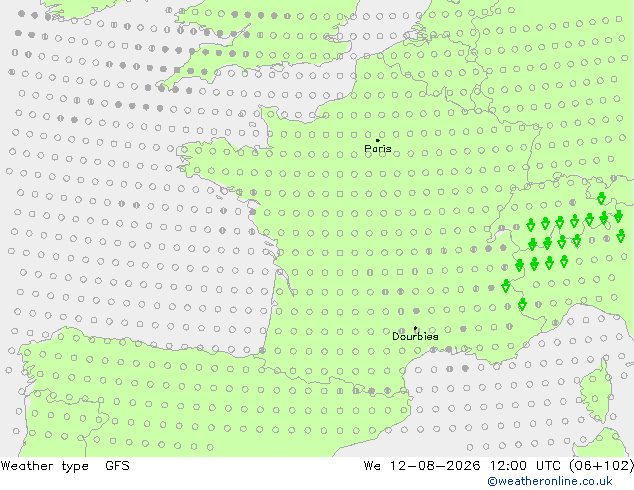634x490 pixels.
Task: Open the weatheronline.co.uk link
Action: click(550, 481)
